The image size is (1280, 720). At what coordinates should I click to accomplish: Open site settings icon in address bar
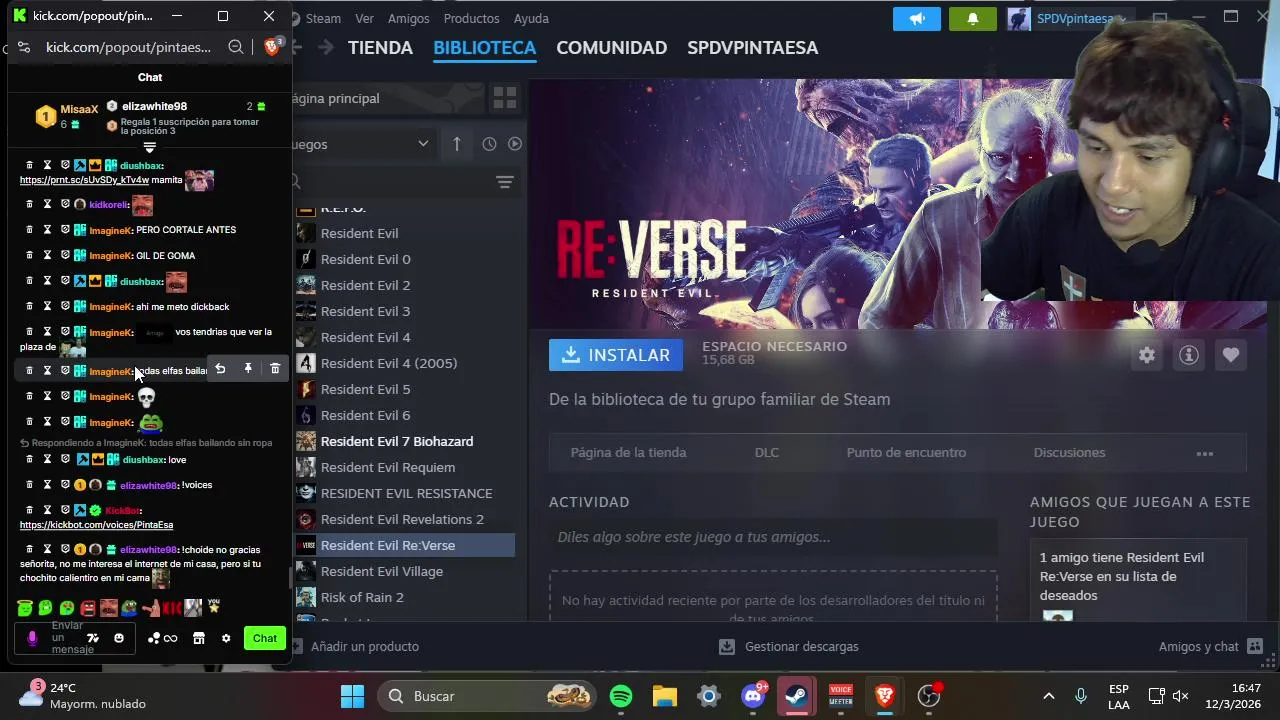24,47
